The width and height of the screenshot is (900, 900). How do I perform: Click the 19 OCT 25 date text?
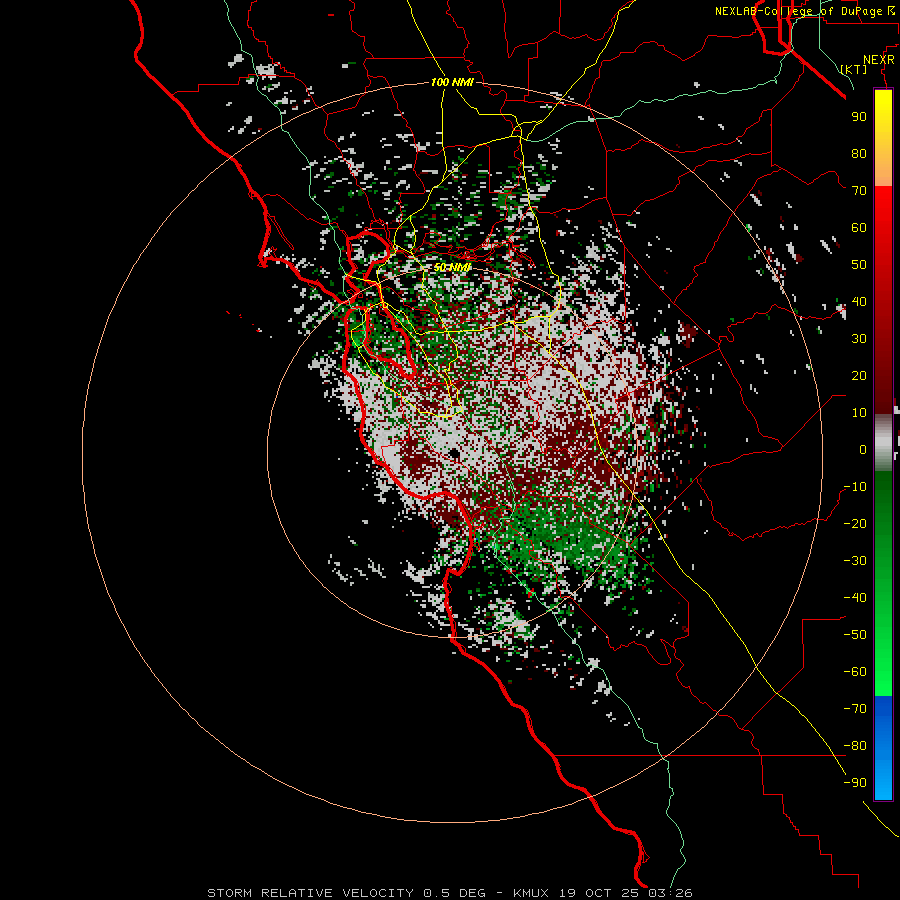tap(599, 893)
